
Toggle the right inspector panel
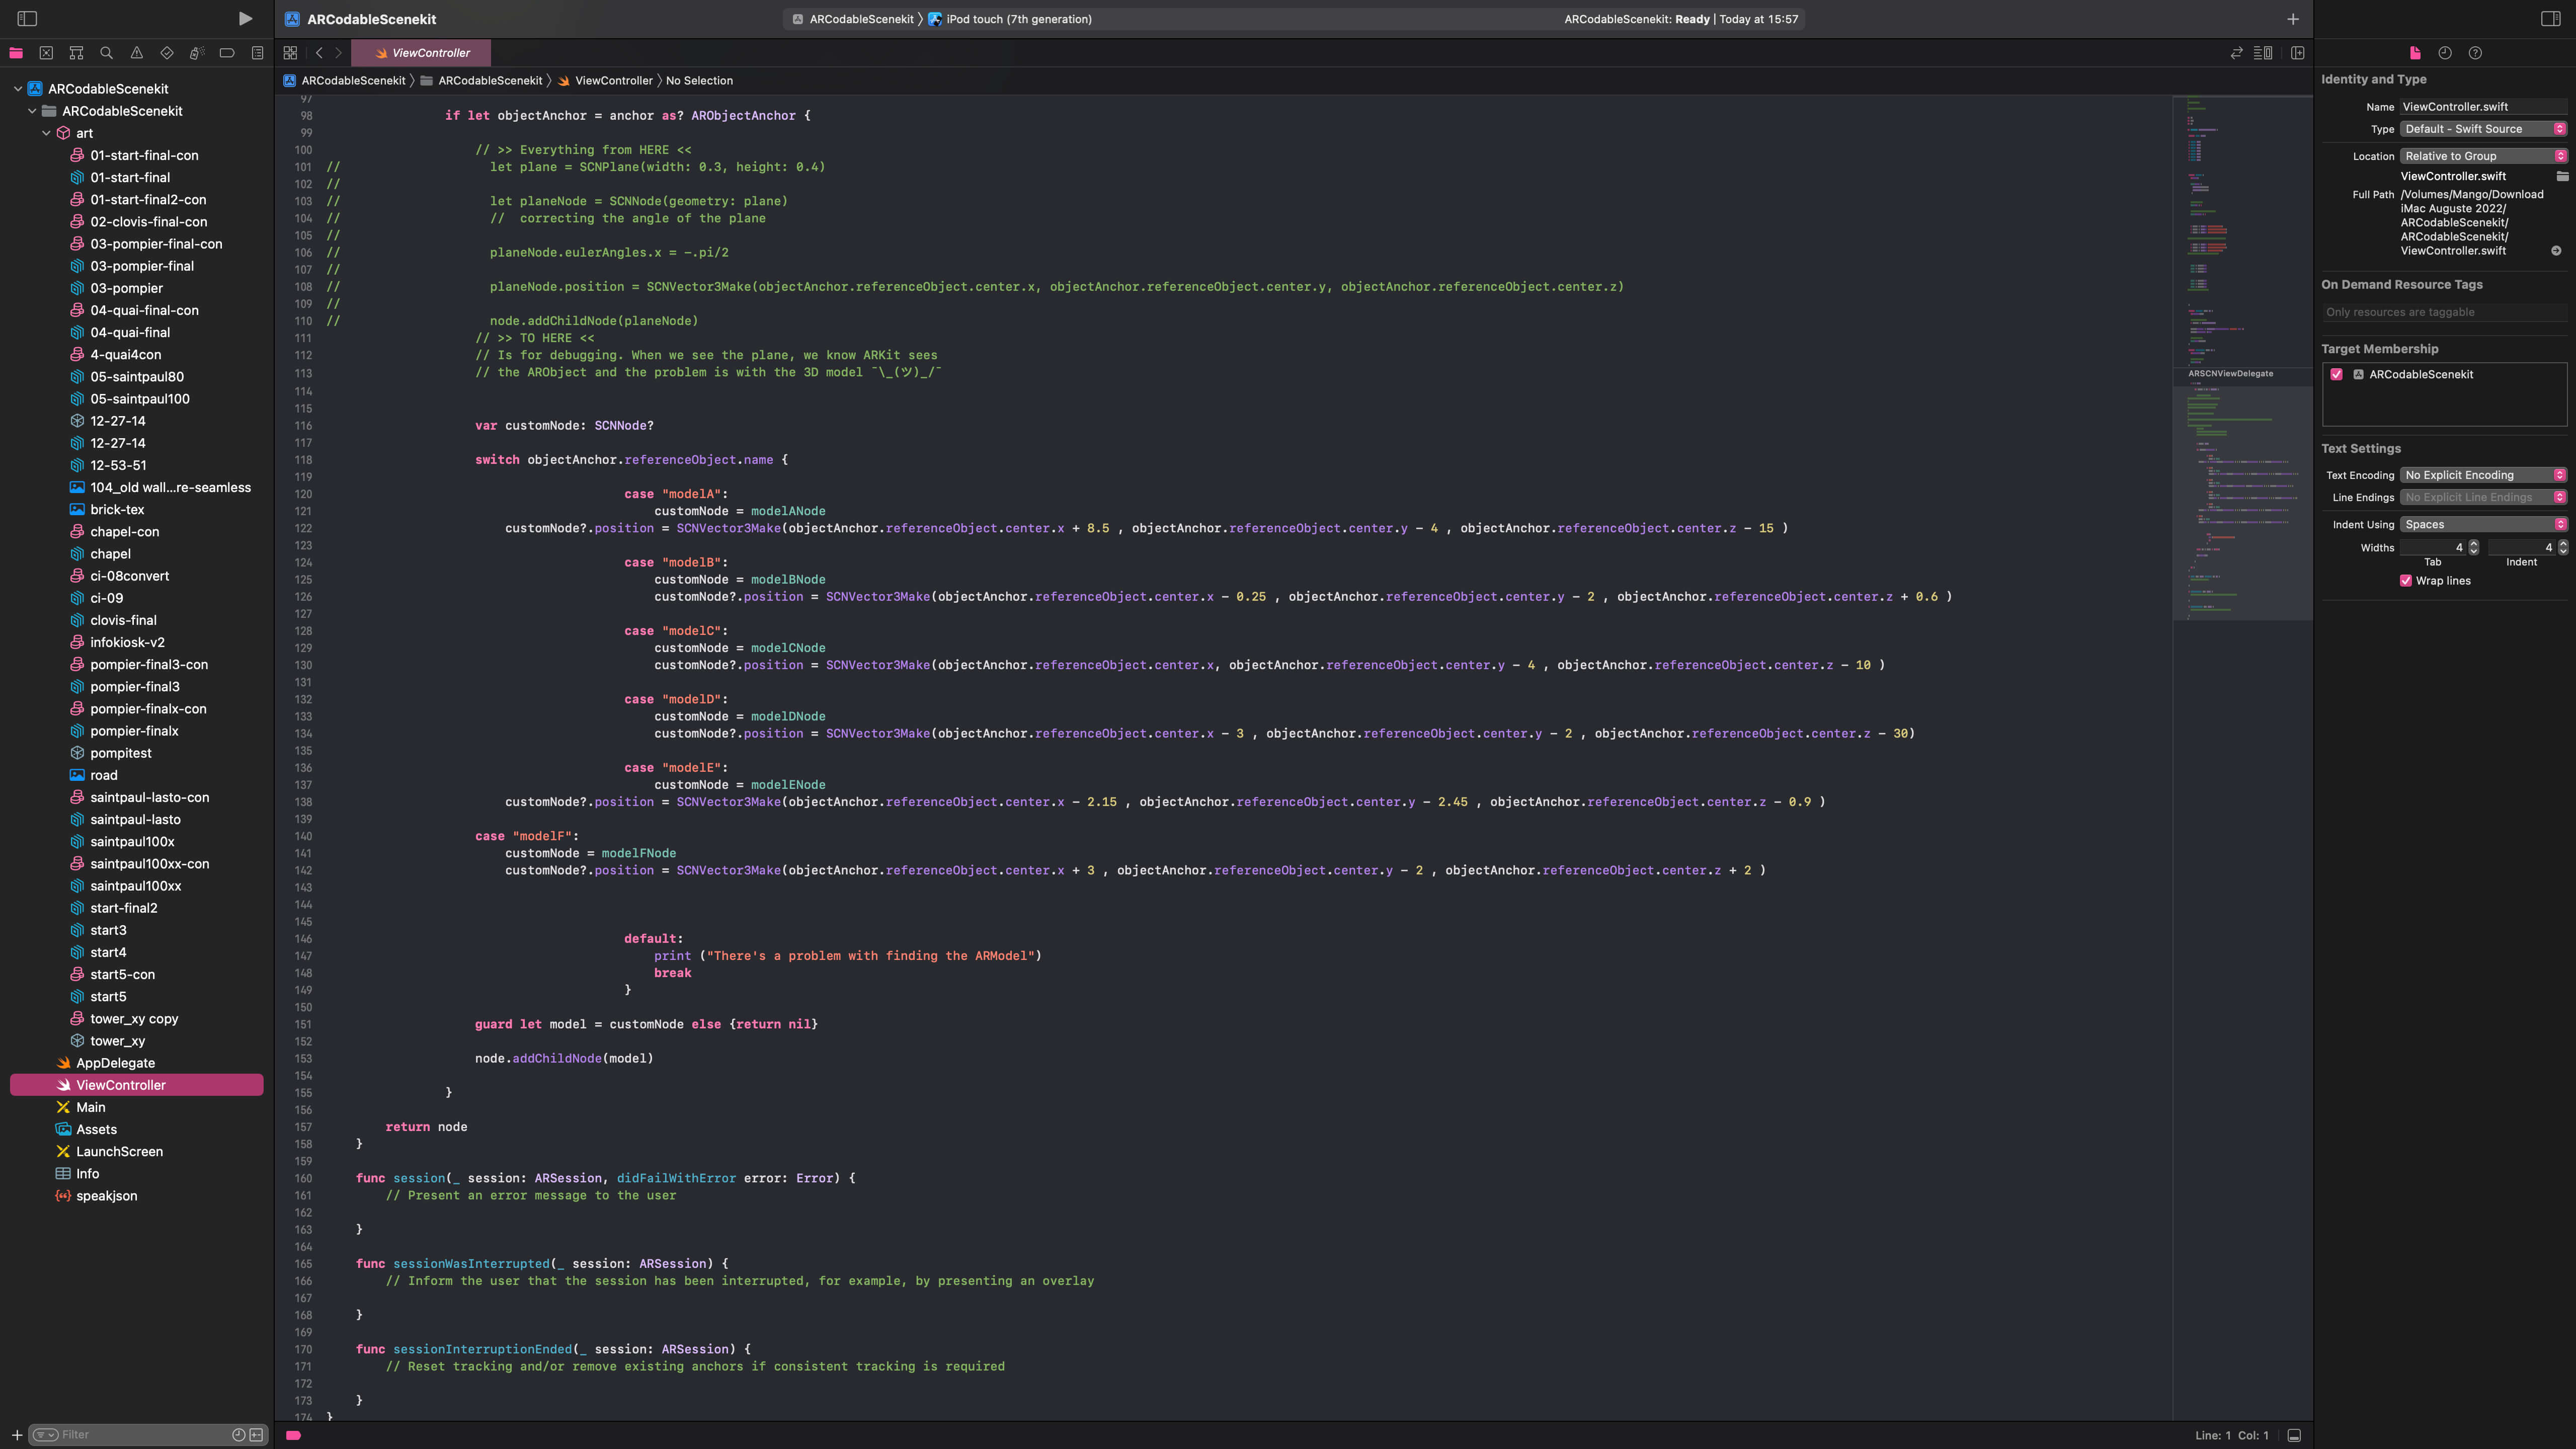point(2550,19)
